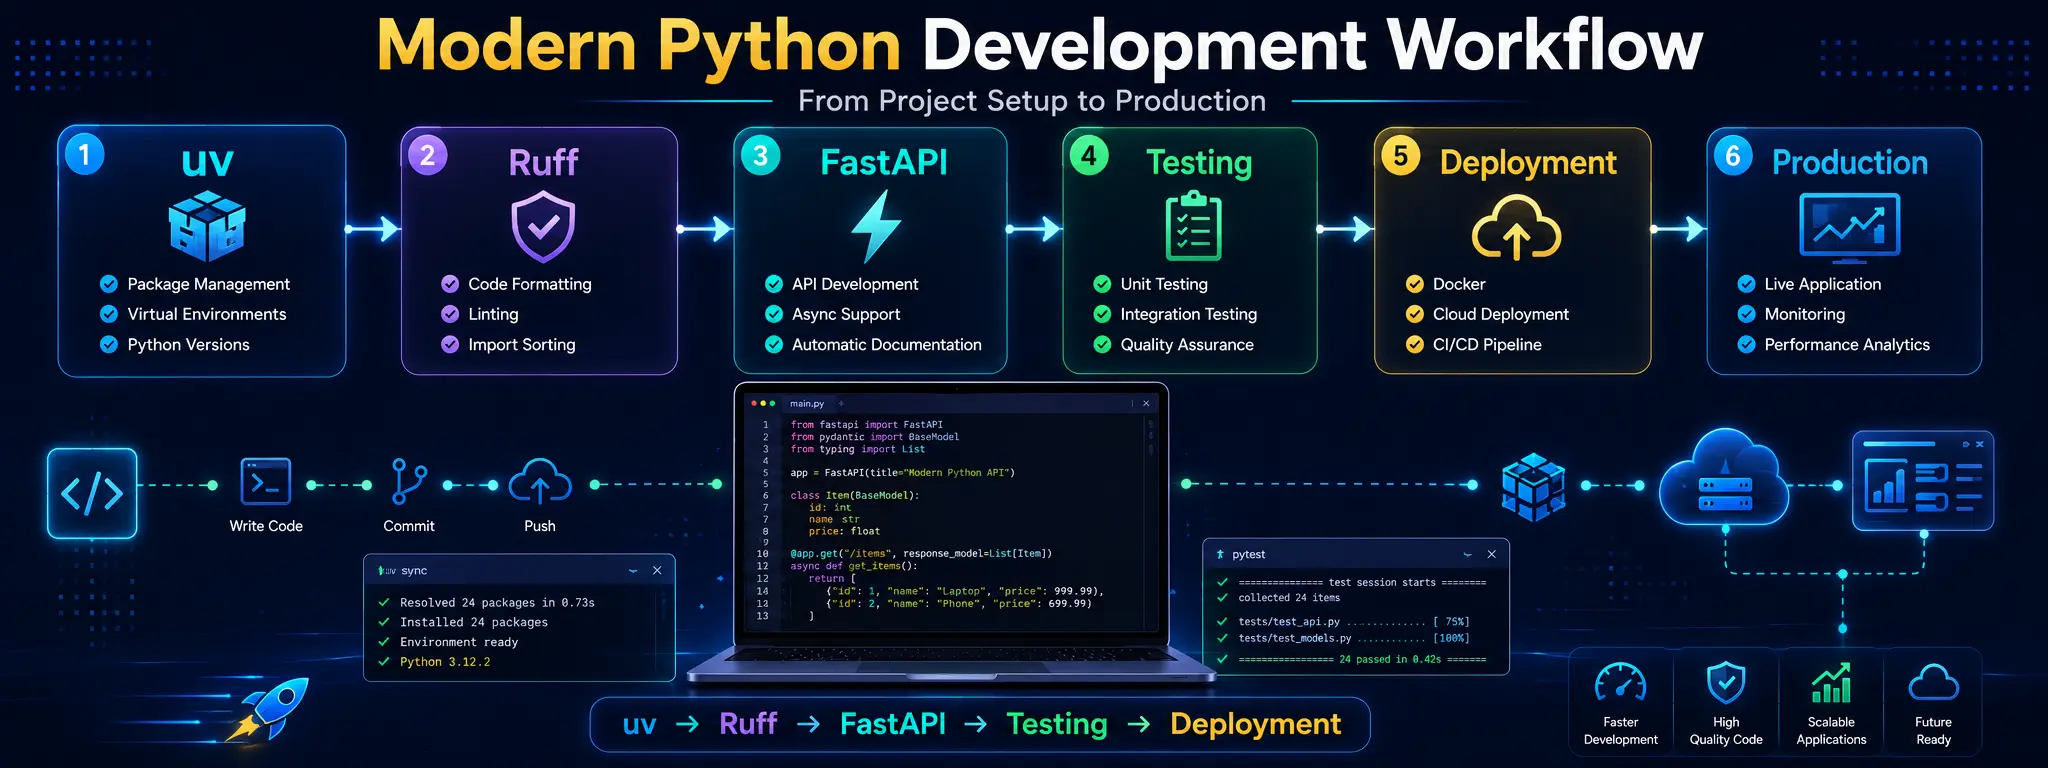Click "collected 24 items" in pytest panel

coord(1289,598)
